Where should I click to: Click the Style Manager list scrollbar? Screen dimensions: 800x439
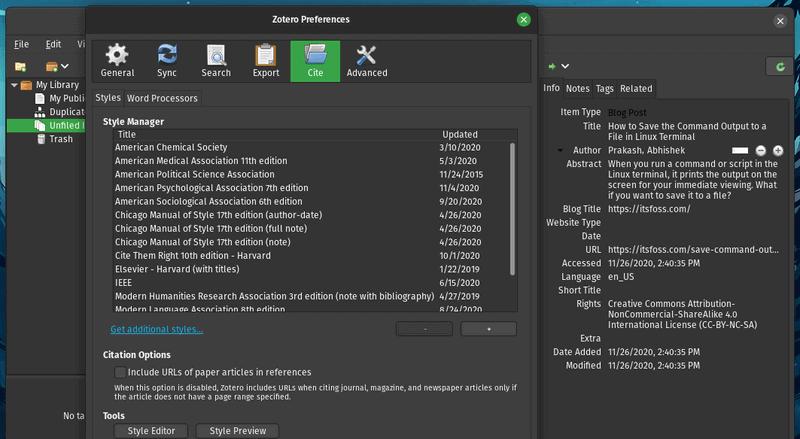(x=512, y=209)
